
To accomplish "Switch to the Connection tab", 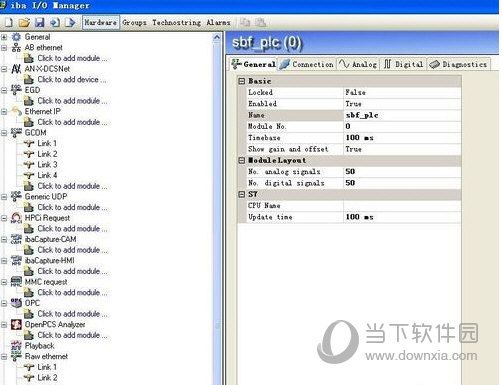I will pos(307,64).
